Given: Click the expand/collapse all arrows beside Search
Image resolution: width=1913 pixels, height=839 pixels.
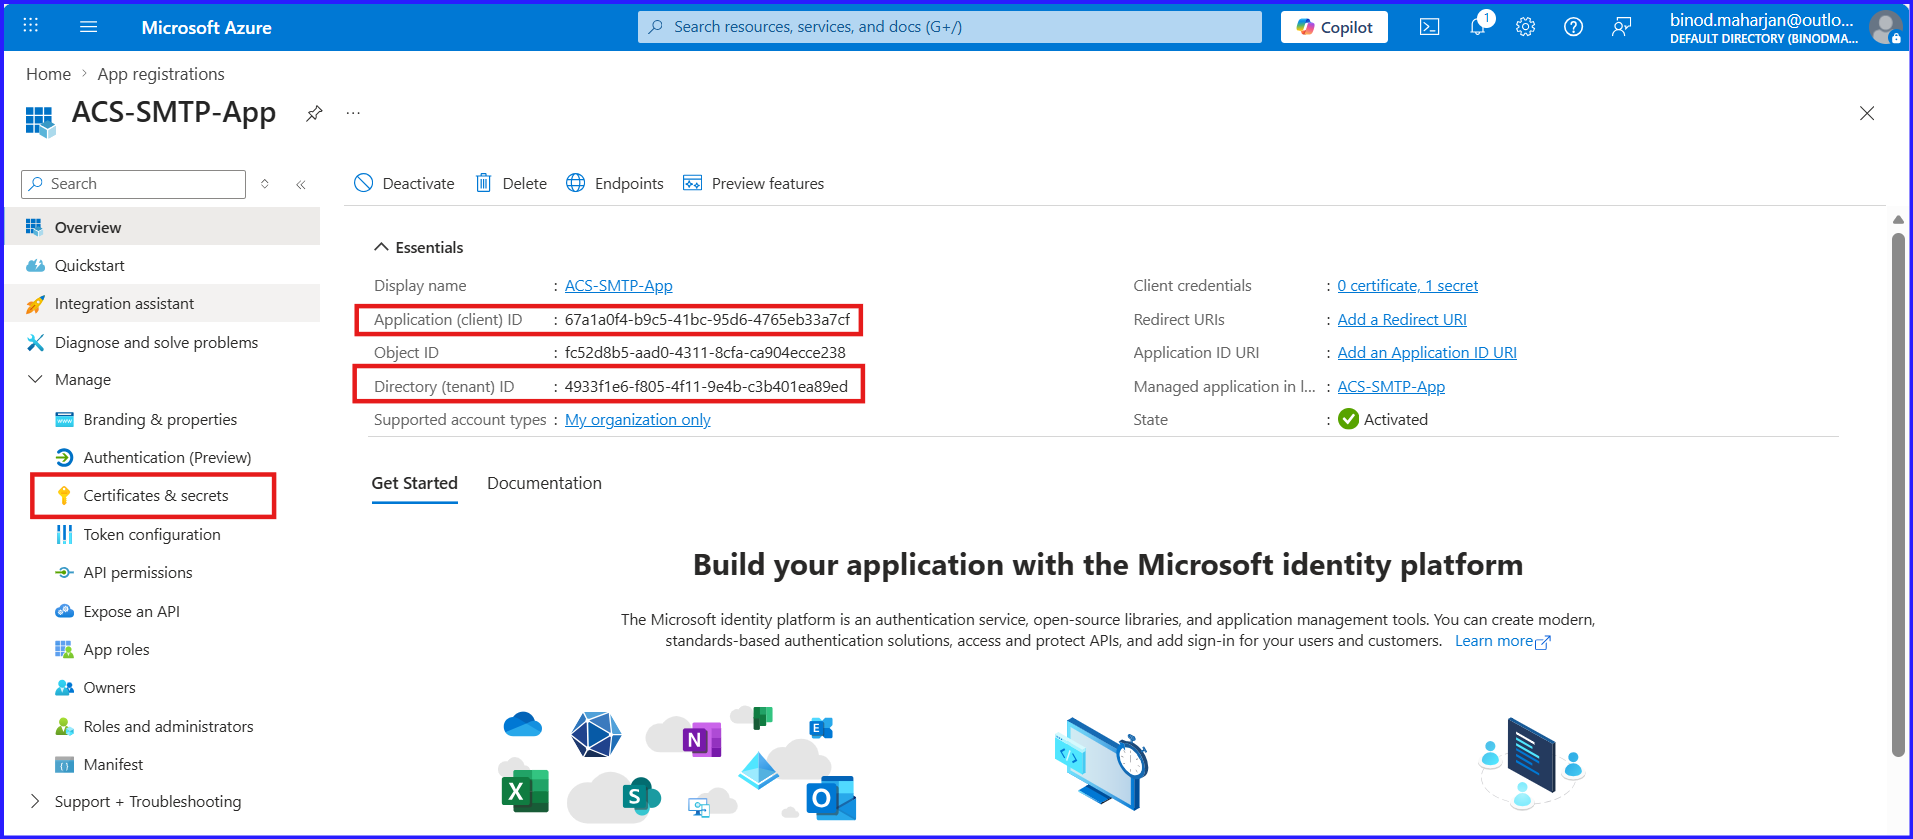Looking at the screenshot, I should pos(265,184).
